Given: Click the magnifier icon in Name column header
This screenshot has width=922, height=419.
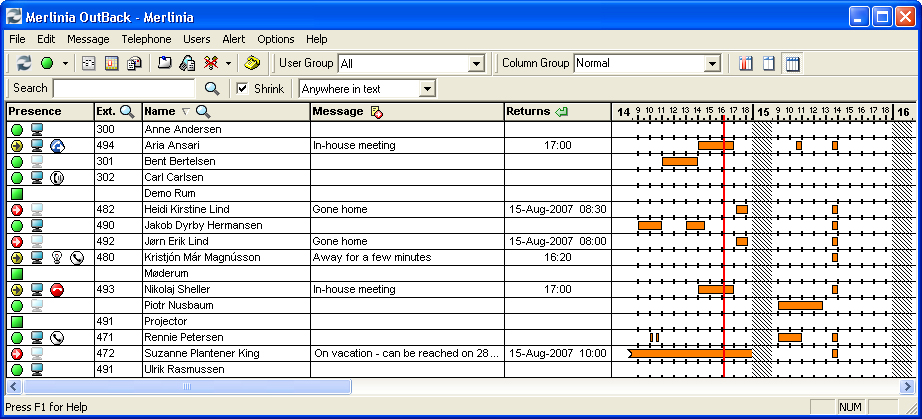Looking at the screenshot, I should pyautogui.click(x=203, y=112).
